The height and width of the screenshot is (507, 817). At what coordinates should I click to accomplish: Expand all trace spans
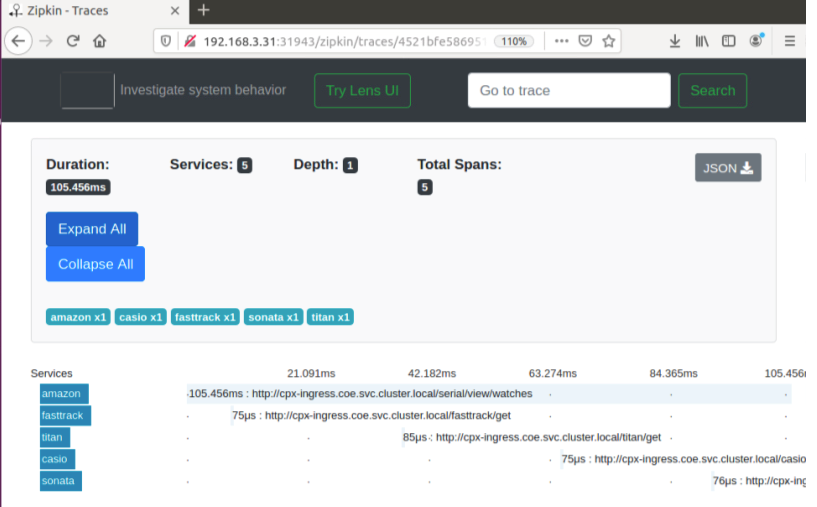coord(92,229)
